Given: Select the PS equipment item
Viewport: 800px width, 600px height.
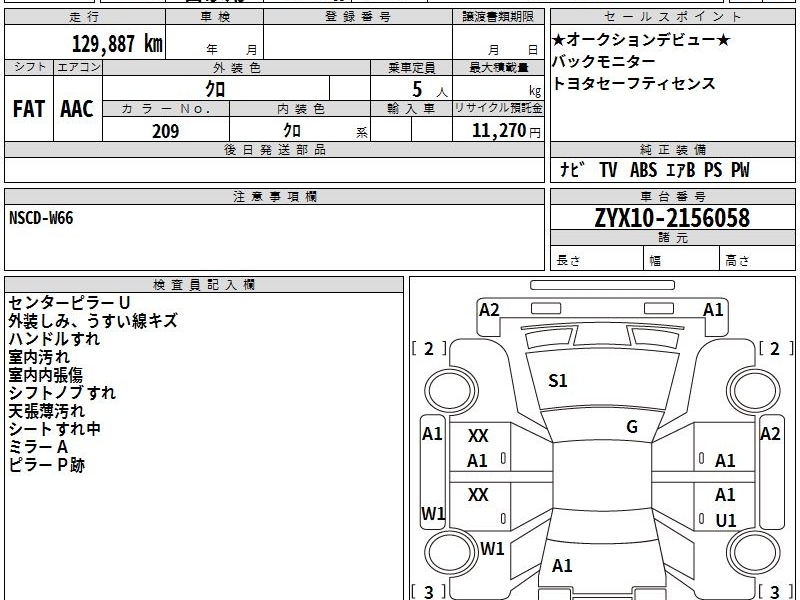Looking at the screenshot, I should tap(713, 169).
